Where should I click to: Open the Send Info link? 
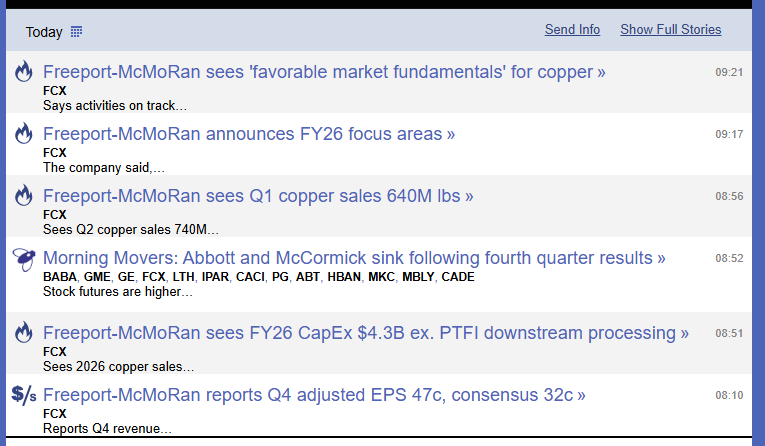coord(572,30)
